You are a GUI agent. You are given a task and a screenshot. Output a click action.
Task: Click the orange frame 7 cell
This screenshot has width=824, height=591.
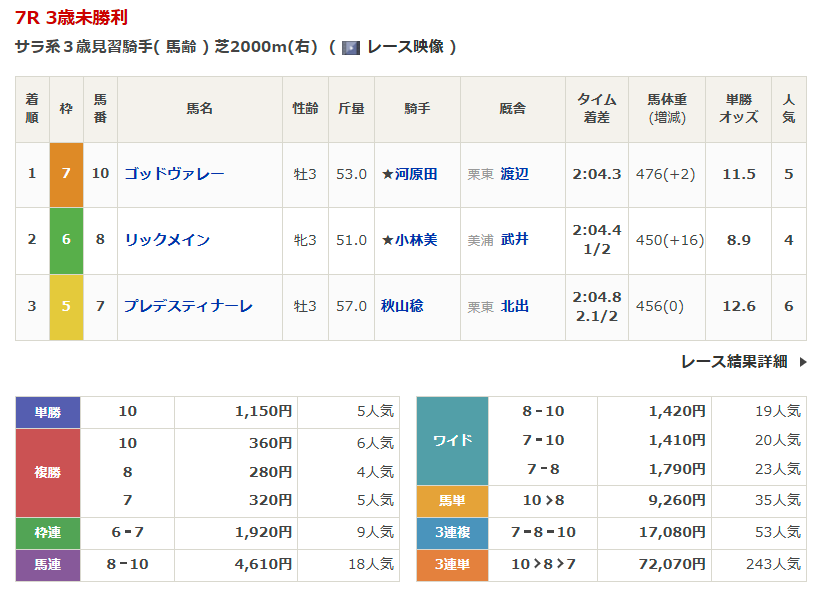[66, 174]
